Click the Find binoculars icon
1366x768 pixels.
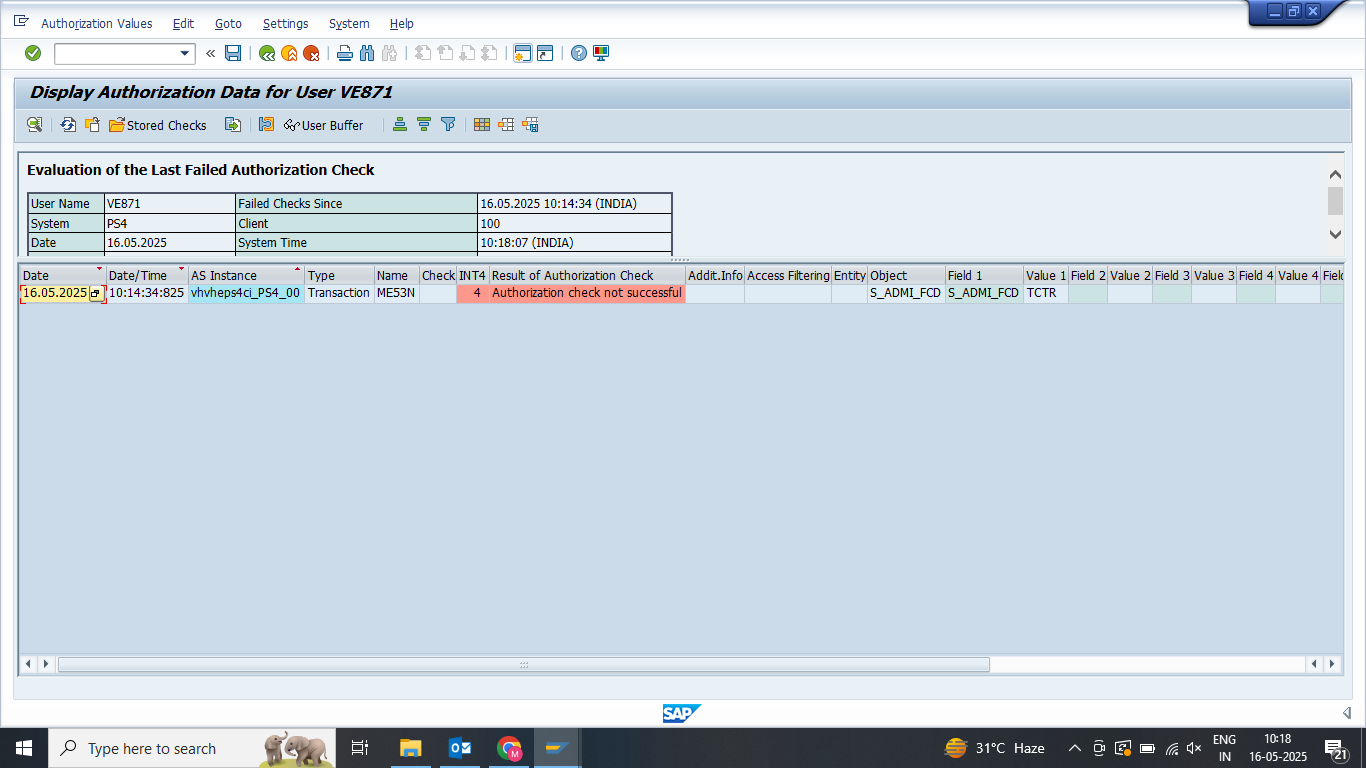click(366, 53)
